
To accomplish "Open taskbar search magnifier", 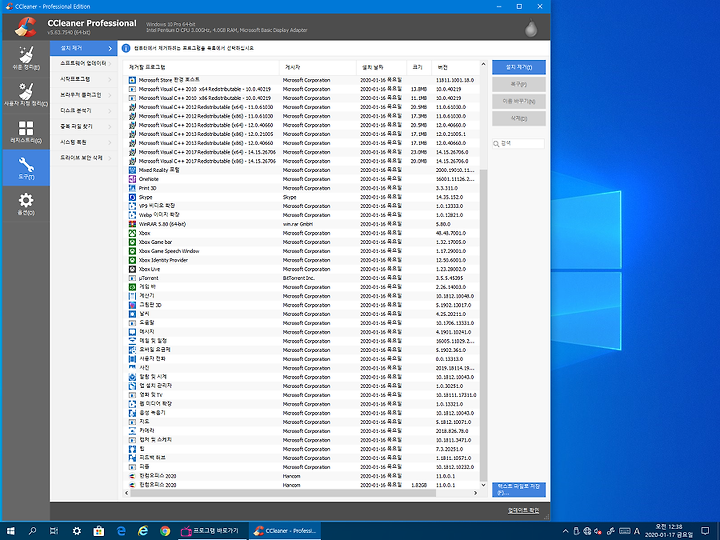I will [x=32, y=531].
